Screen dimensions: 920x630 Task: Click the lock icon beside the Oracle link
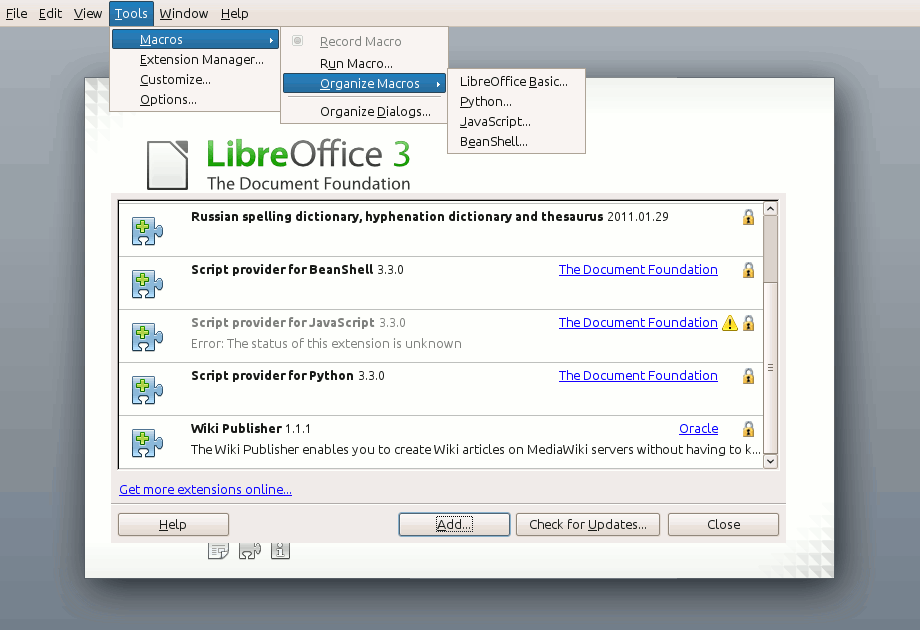pyautogui.click(x=748, y=429)
